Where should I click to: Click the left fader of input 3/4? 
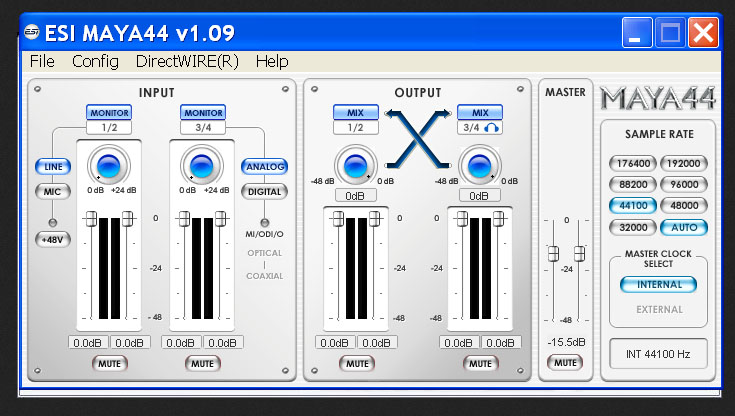[184, 219]
